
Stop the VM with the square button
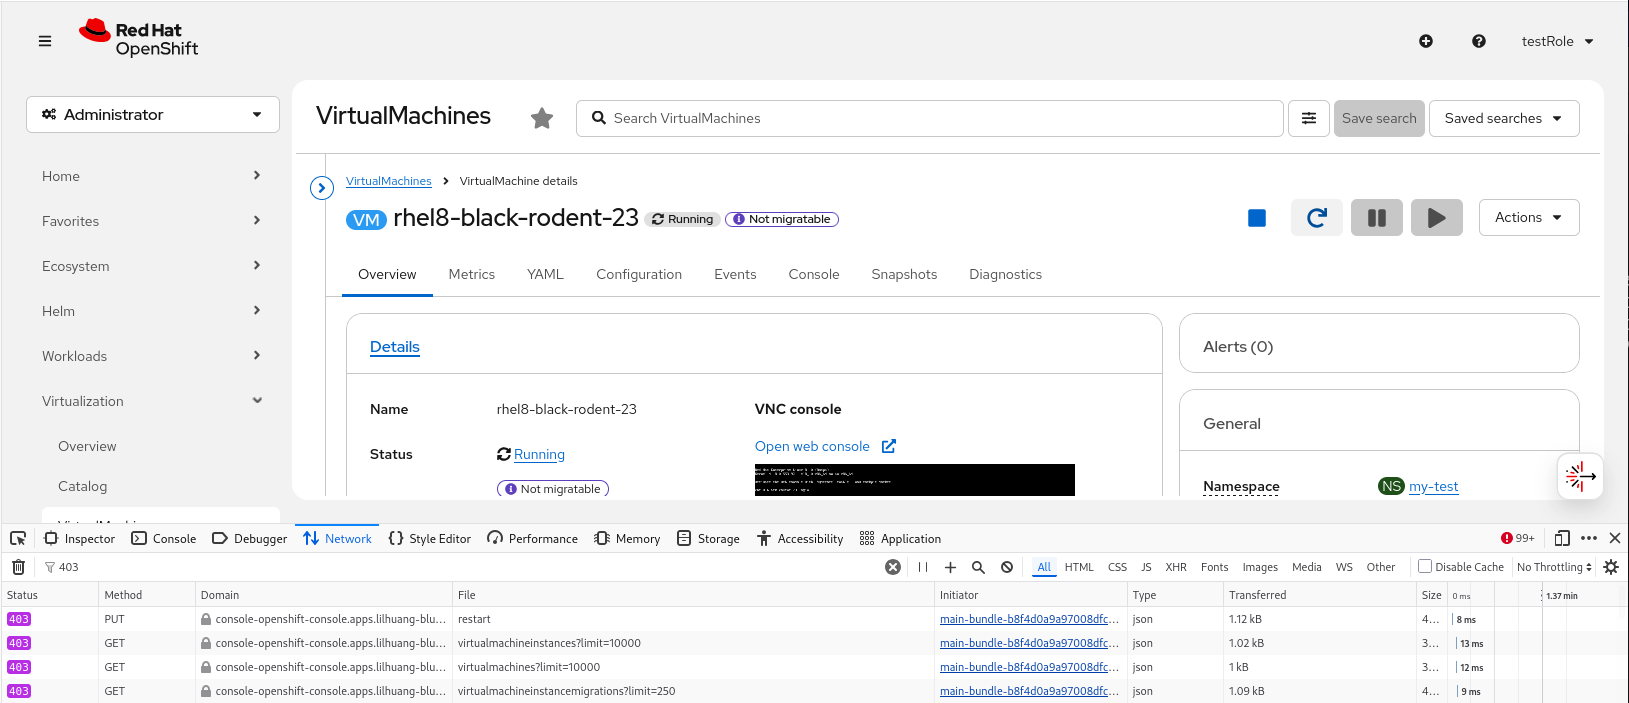(x=1257, y=218)
